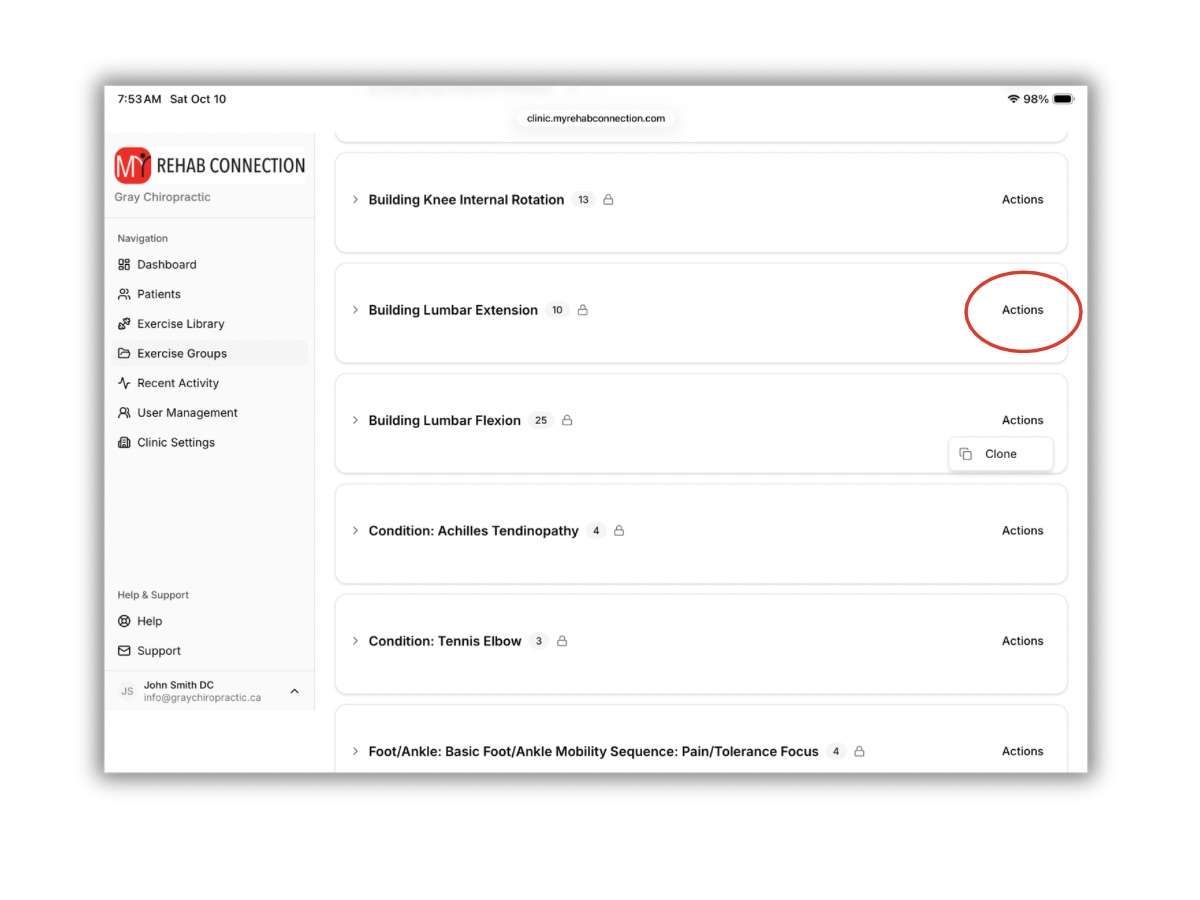This screenshot has width=1200, height=900.
Task: Click the lock icon on Building Lumbar Extension
Action: click(x=583, y=310)
